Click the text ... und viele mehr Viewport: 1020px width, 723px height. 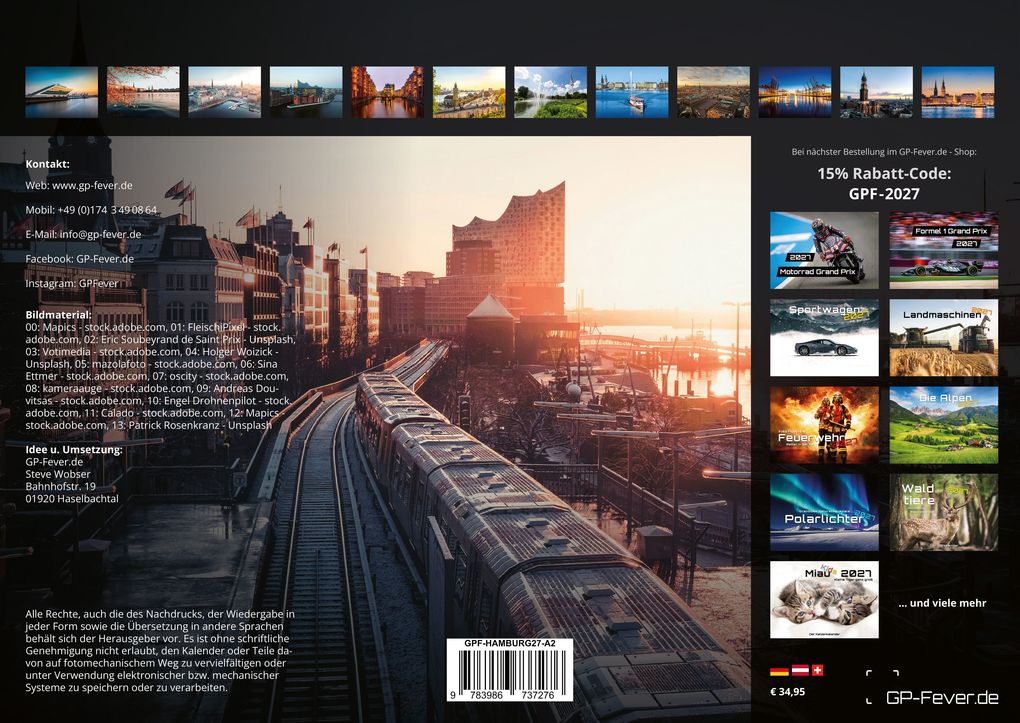tap(942, 603)
